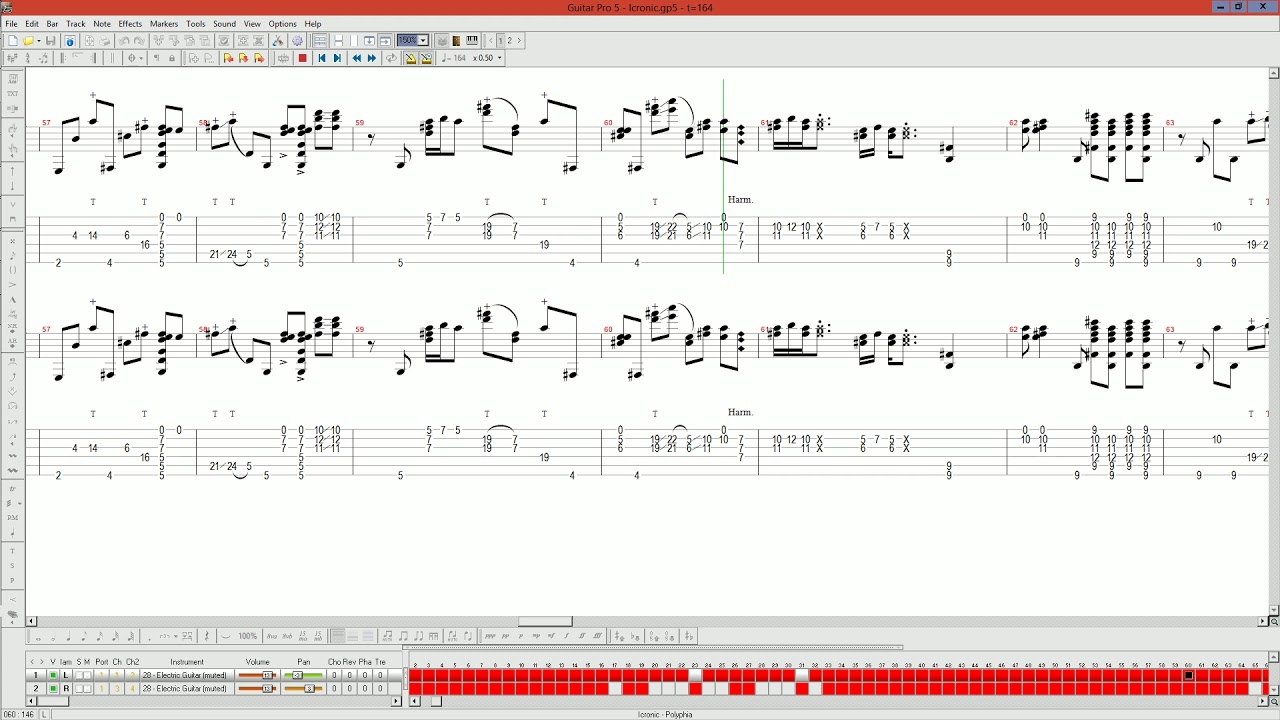The image size is (1280, 720).
Task: Select eighth note duration icon
Action: coord(84,636)
